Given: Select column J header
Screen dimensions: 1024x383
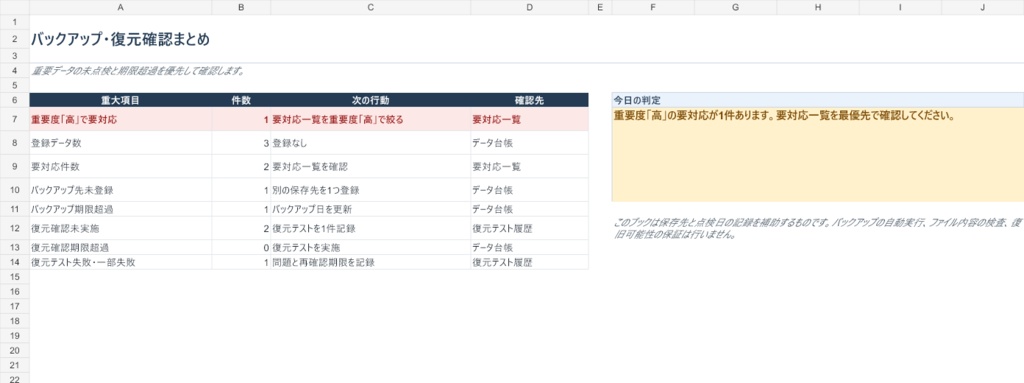Looking at the screenshot, I should pyautogui.click(x=983, y=7).
